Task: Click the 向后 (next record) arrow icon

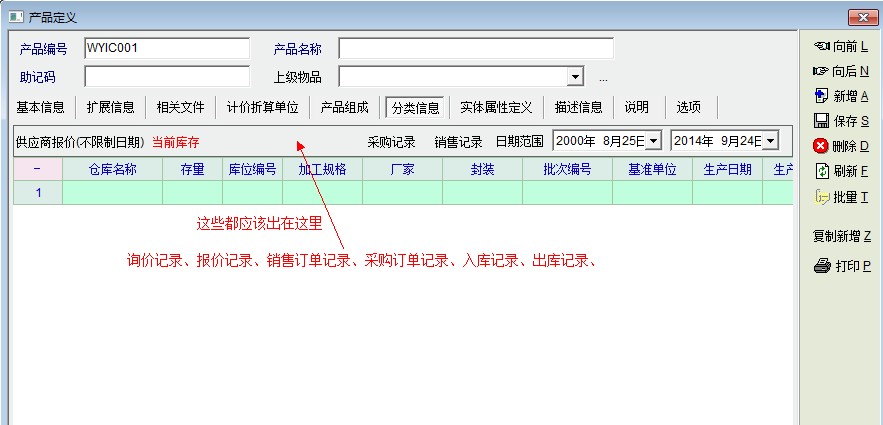Action: pos(821,71)
